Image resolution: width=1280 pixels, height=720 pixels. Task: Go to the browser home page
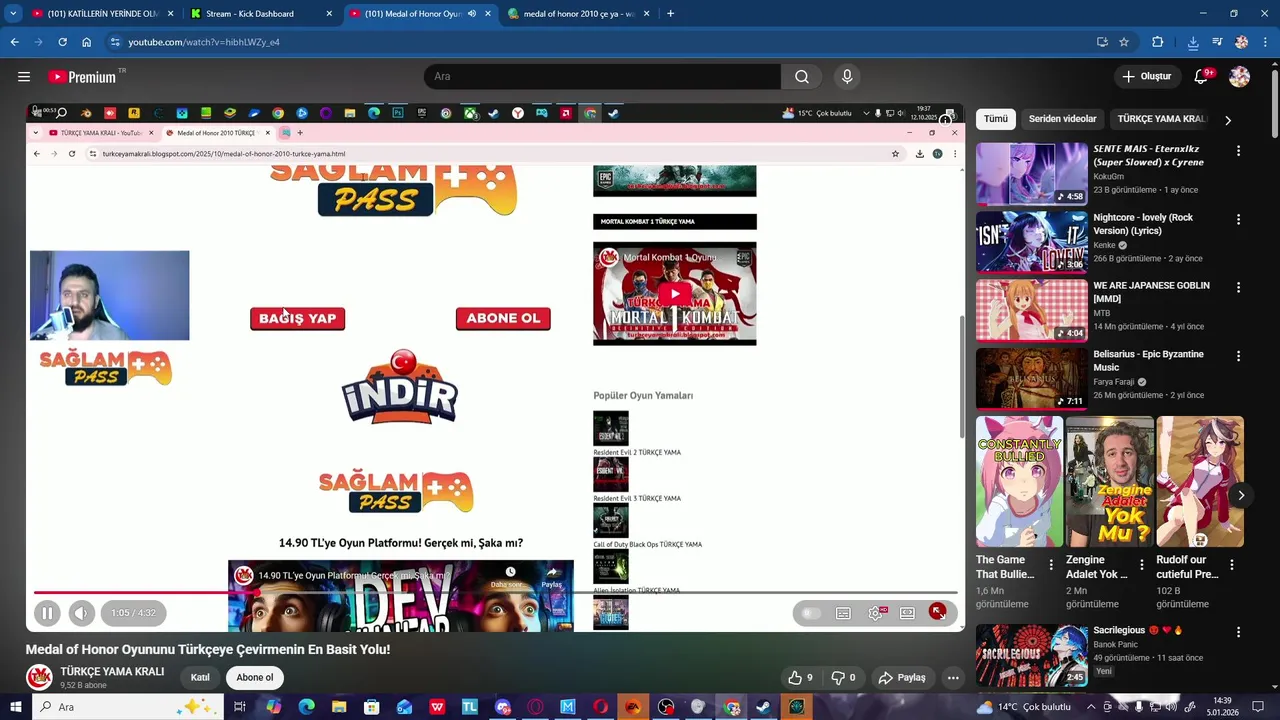point(86,42)
